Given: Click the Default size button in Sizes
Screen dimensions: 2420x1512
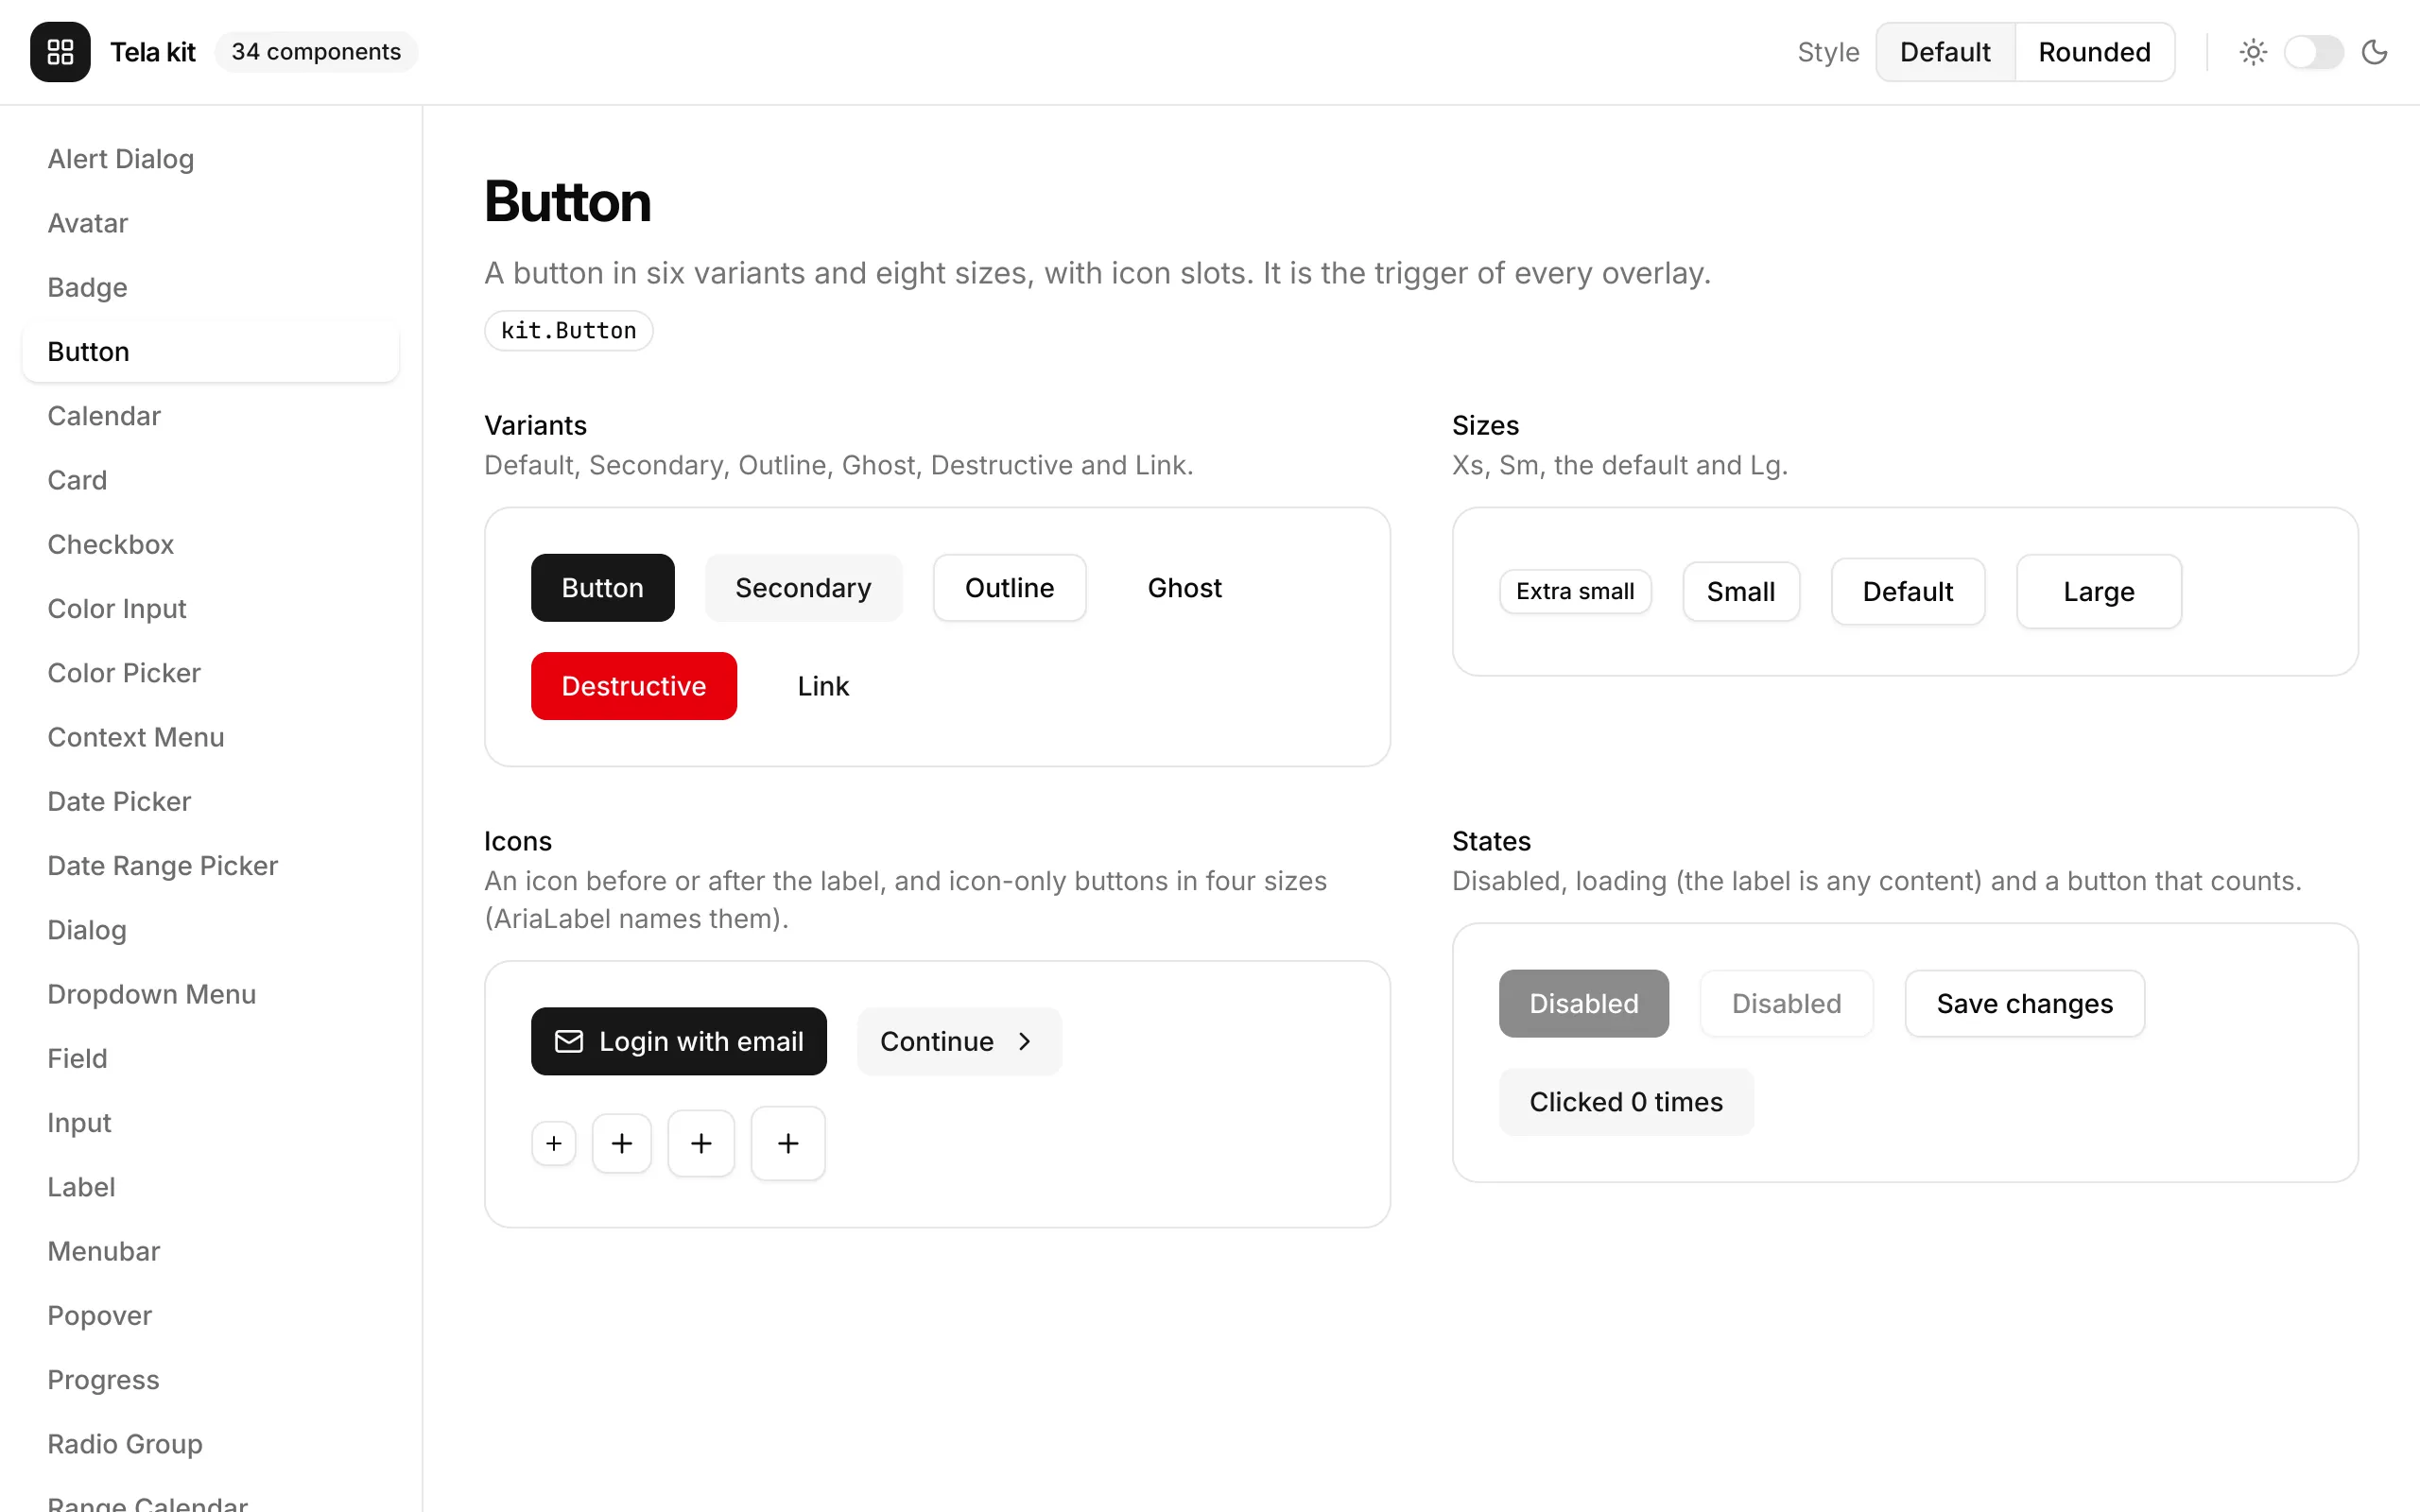Looking at the screenshot, I should click(1908, 591).
